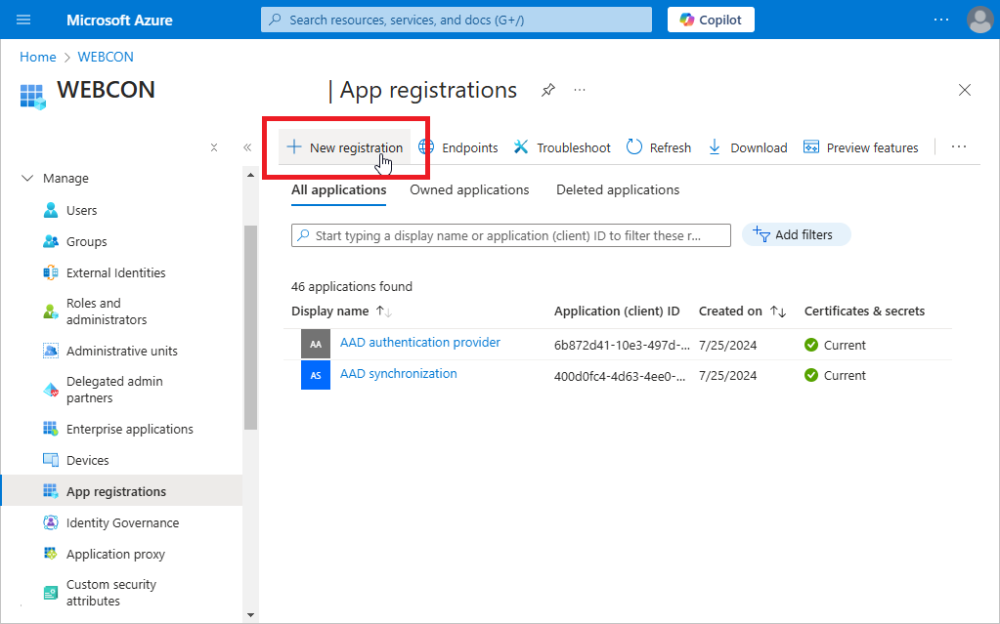Image resolution: width=1000 pixels, height=624 pixels.
Task: Open Endpoints from the toolbar
Action: point(458,148)
